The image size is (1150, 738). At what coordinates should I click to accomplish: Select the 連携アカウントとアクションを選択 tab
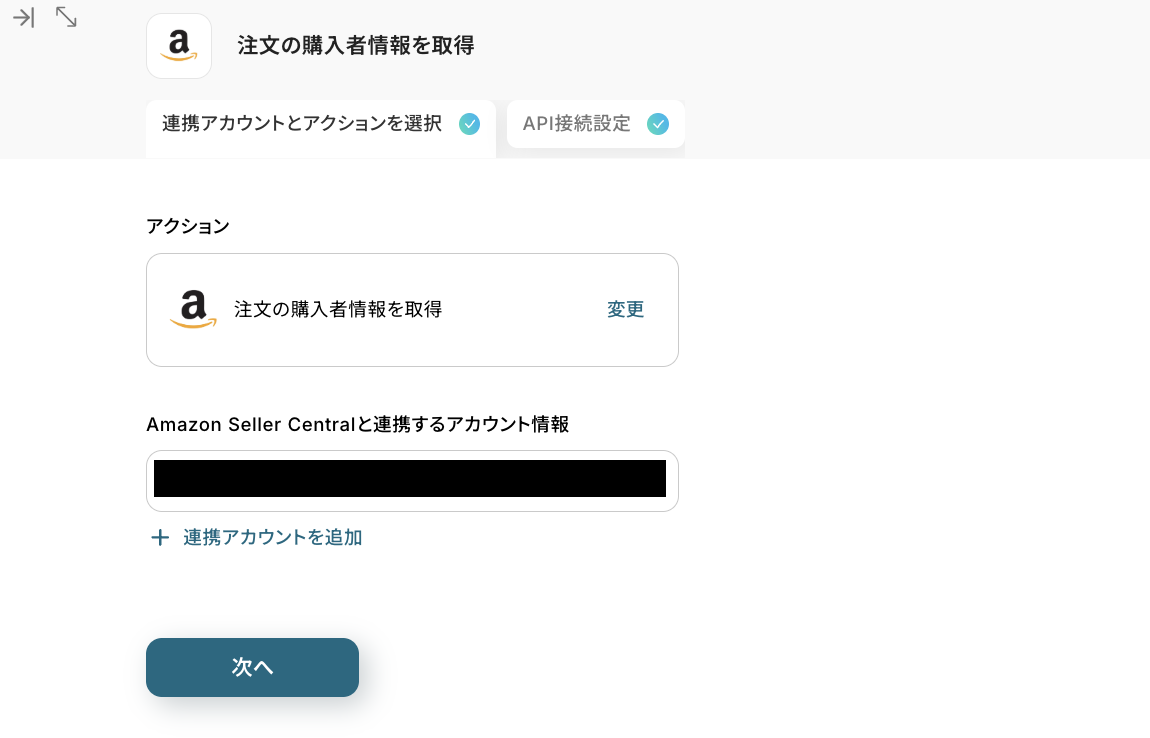(x=302, y=124)
